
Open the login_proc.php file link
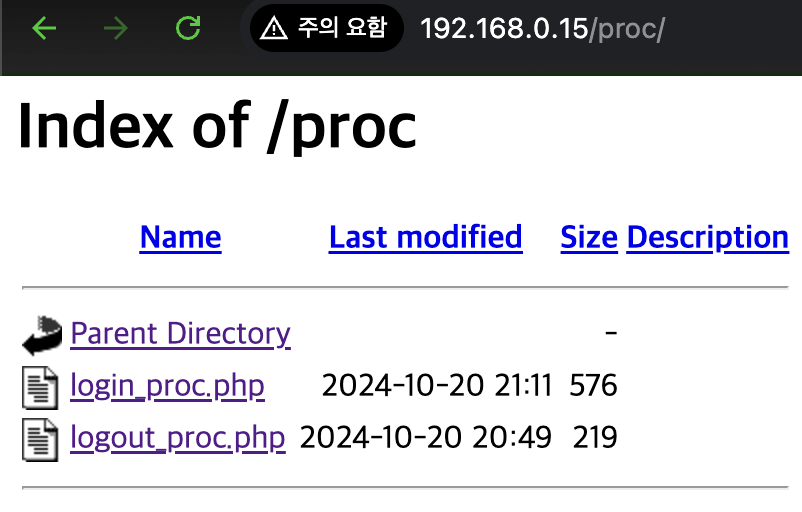click(x=167, y=386)
